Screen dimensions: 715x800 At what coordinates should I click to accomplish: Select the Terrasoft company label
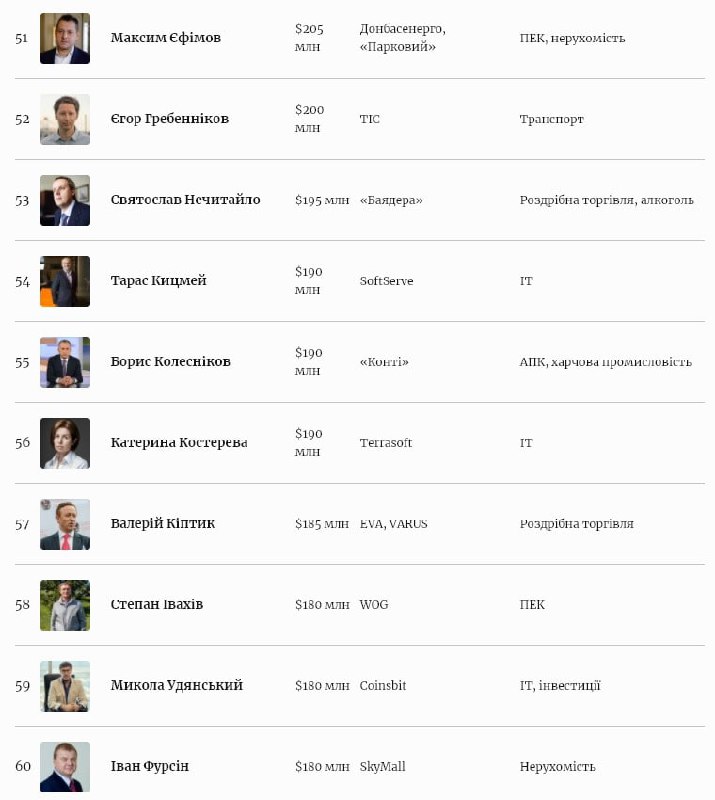click(x=386, y=442)
